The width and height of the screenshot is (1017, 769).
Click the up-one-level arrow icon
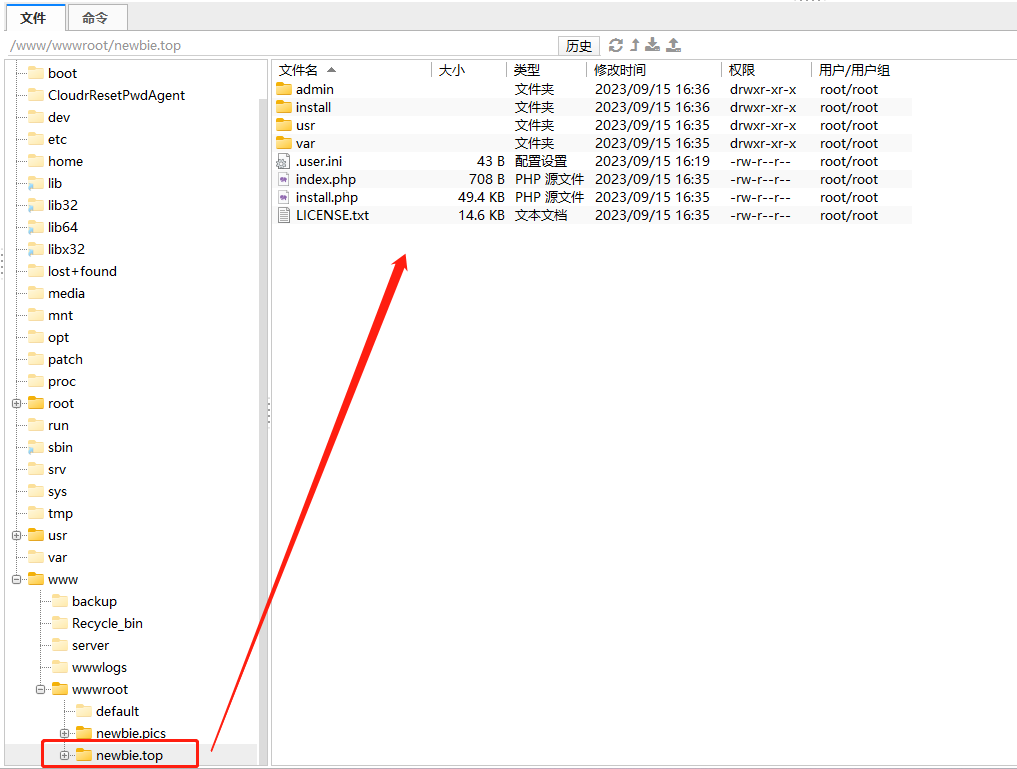tap(635, 45)
